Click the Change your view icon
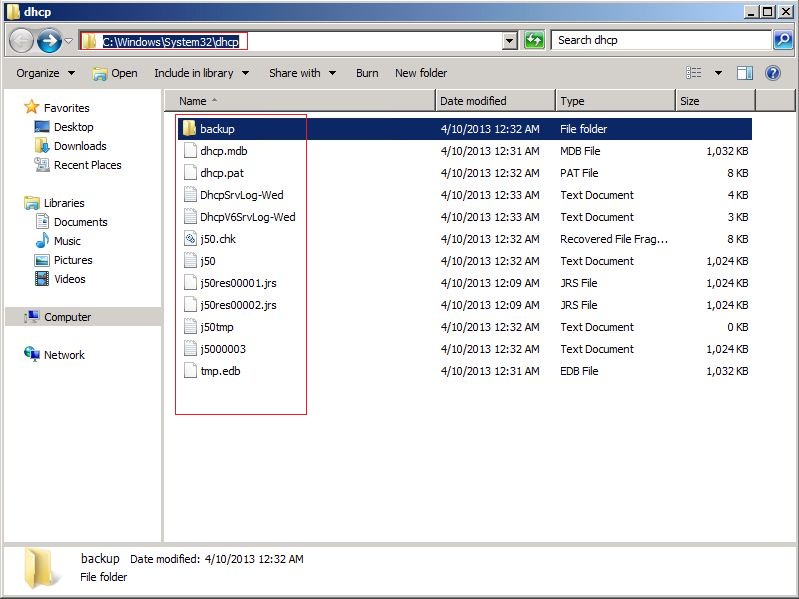Viewport: 799px width, 599px height. click(694, 73)
